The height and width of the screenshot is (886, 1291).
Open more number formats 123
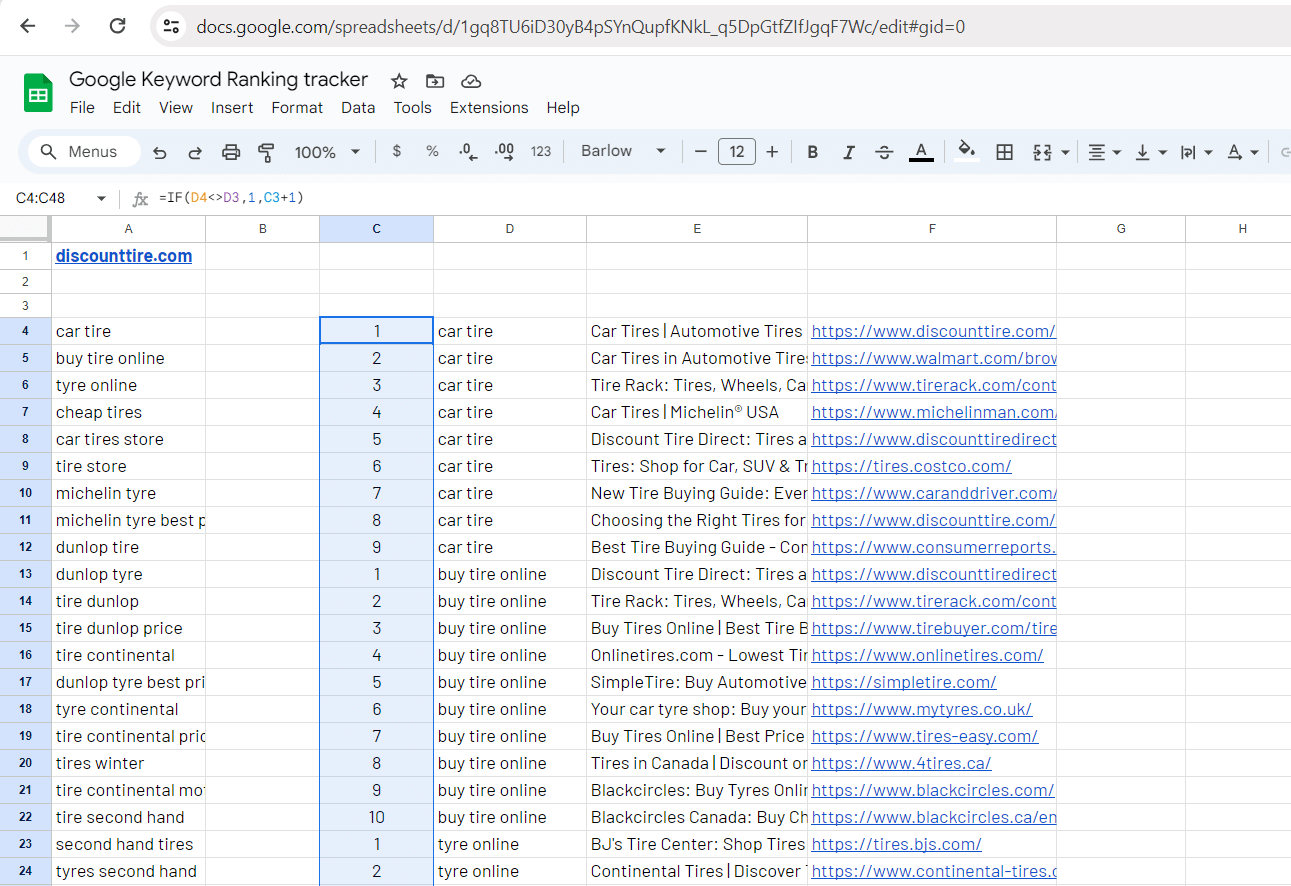tap(541, 152)
